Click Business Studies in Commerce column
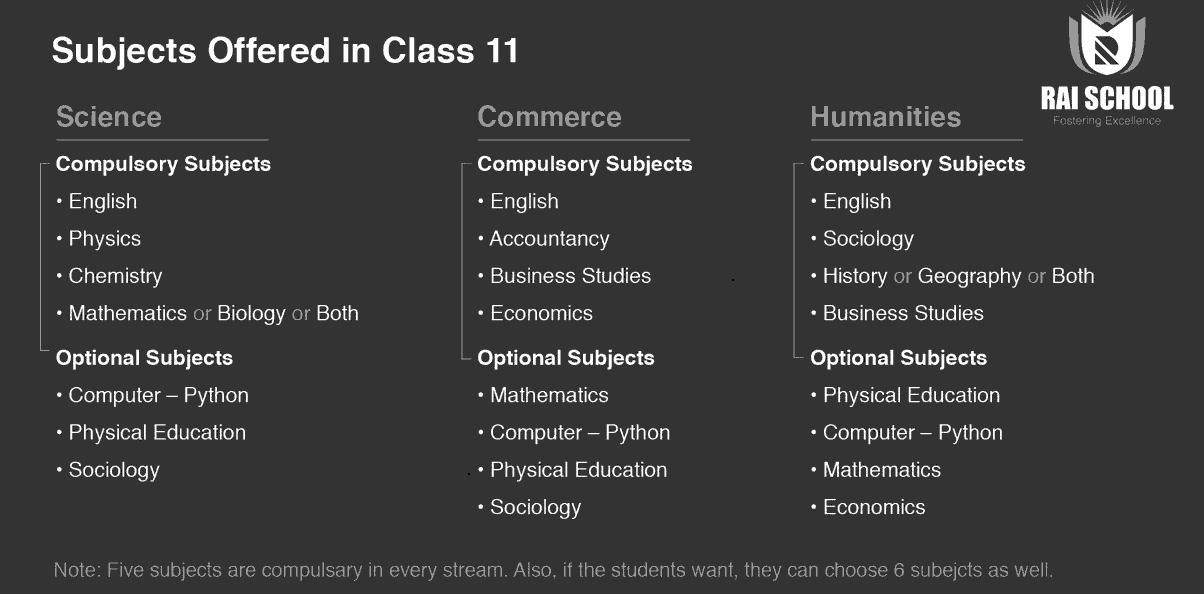Image resolution: width=1204 pixels, height=594 pixels. pos(570,276)
